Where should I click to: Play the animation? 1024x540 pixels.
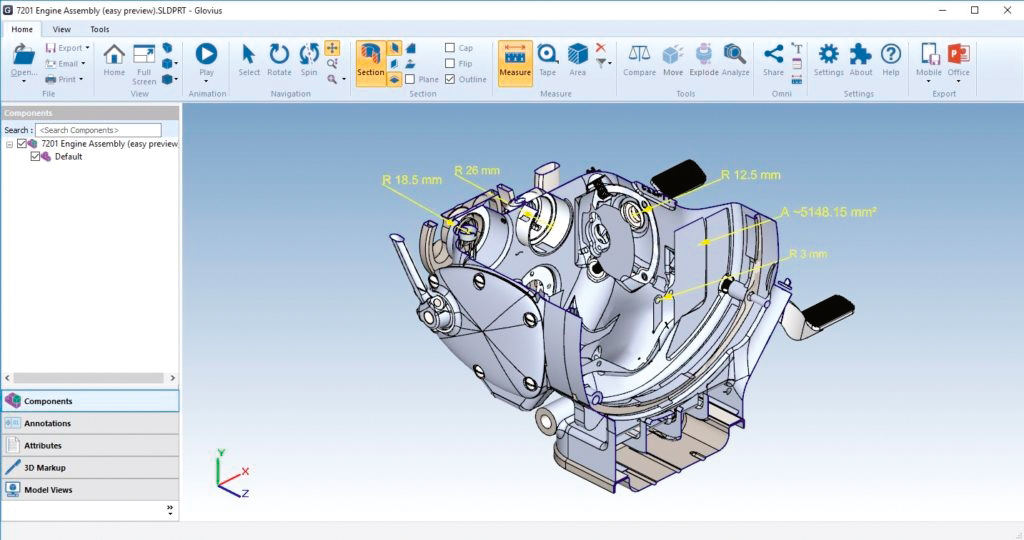(206, 60)
